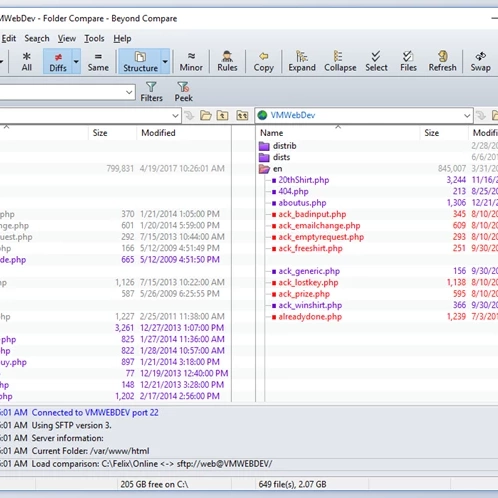Viewport: 498px width, 498px height.
Task: Open the file filter combo dropdown
Action: pyautogui.click(x=129, y=92)
